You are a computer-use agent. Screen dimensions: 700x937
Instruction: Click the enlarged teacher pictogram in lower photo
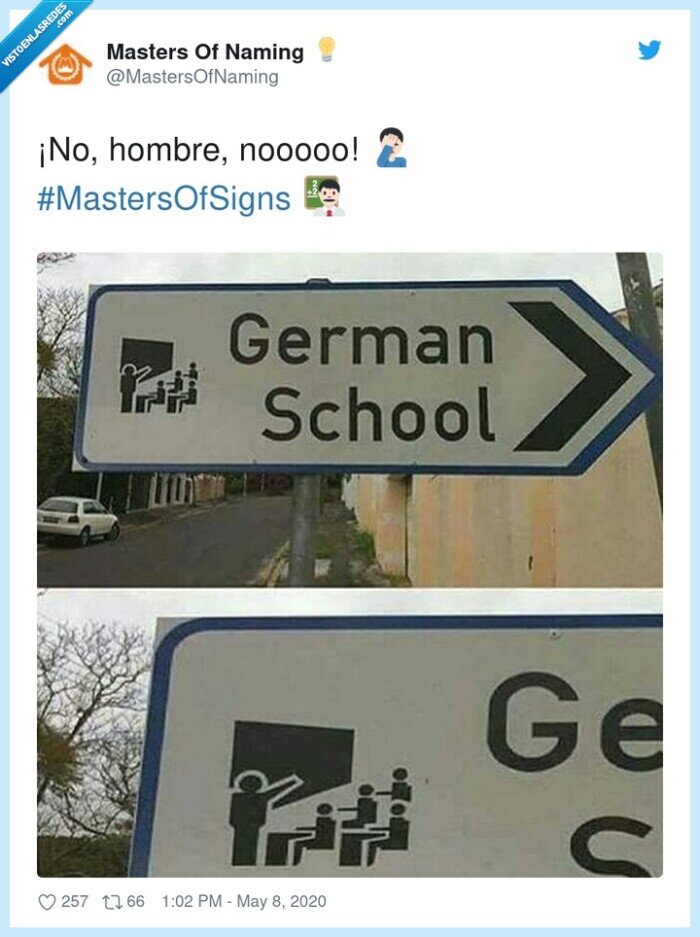pos(322,794)
